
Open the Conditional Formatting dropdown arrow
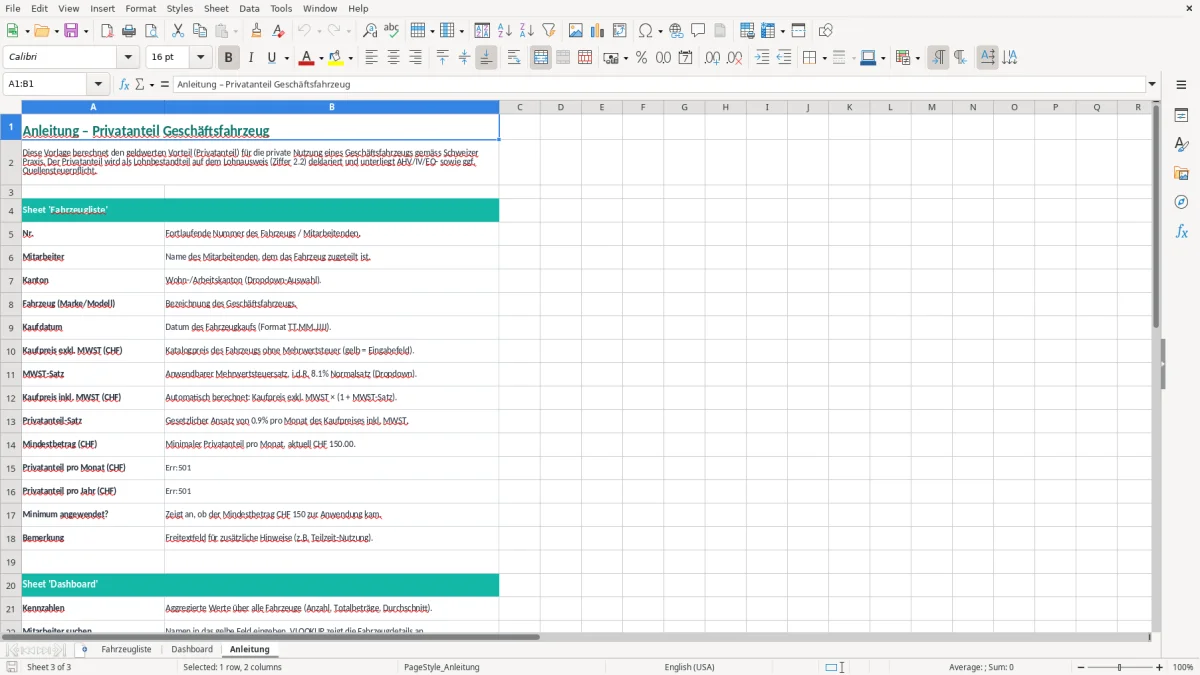pos(917,58)
